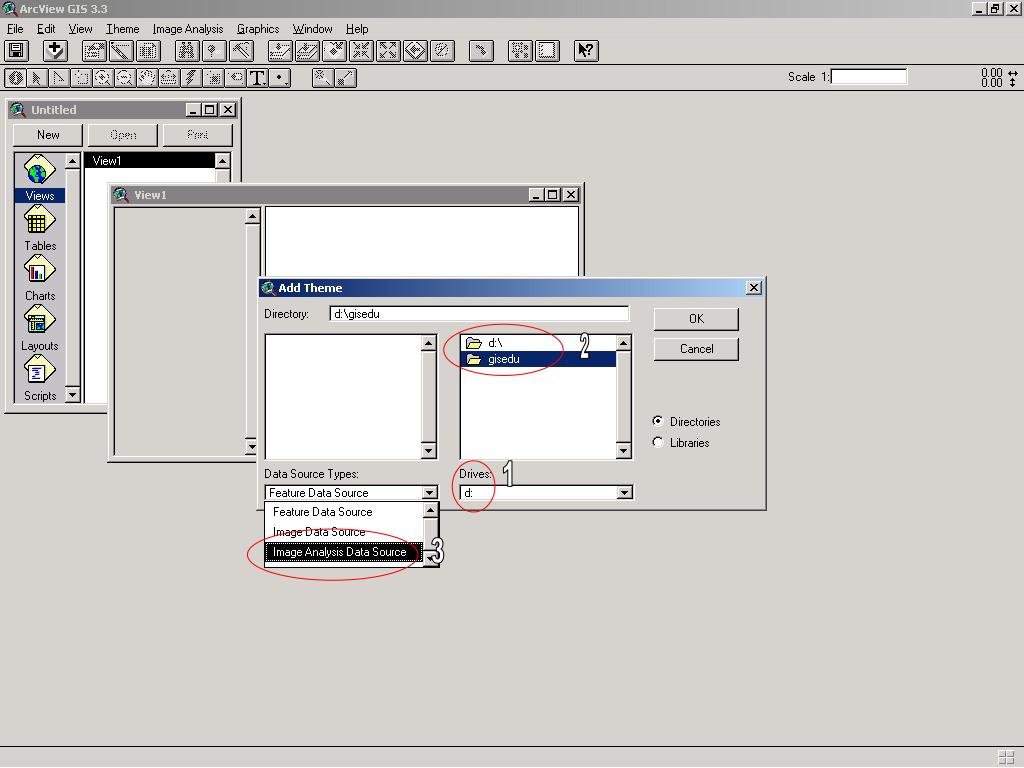This screenshot has width=1024, height=768.
Task: Click the context Help arrow-question icon
Action: pyautogui.click(x=586, y=50)
